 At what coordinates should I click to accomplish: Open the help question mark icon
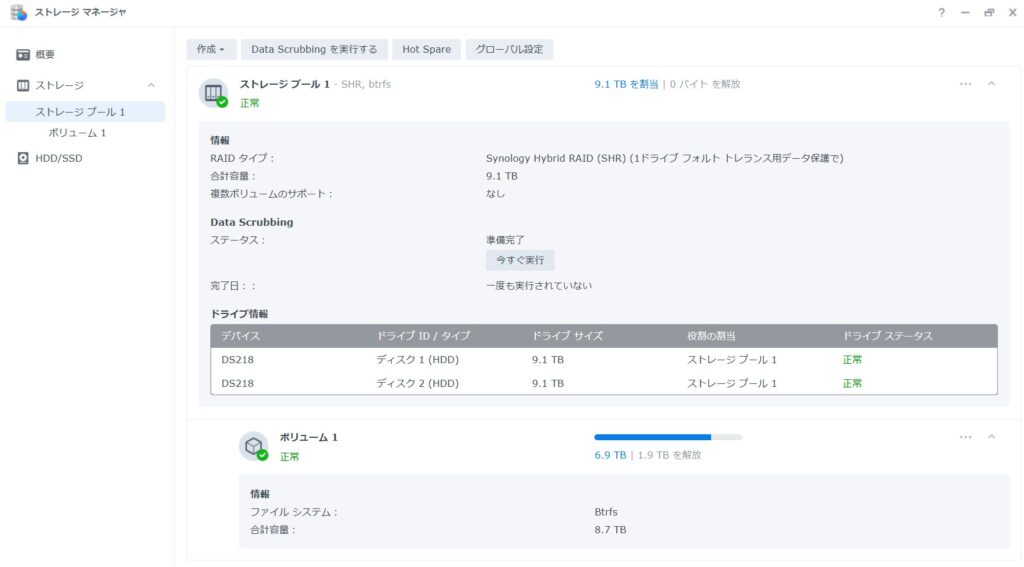pyautogui.click(x=941, y=13)
